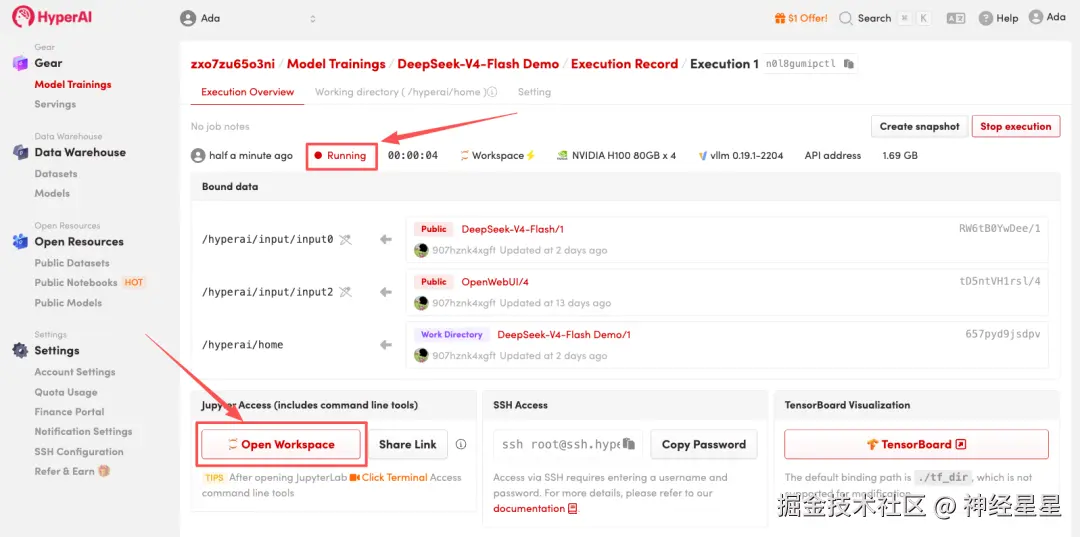Click the SSH documentation link
Viewport: 1080px width, 537px height.
[529, 509]
